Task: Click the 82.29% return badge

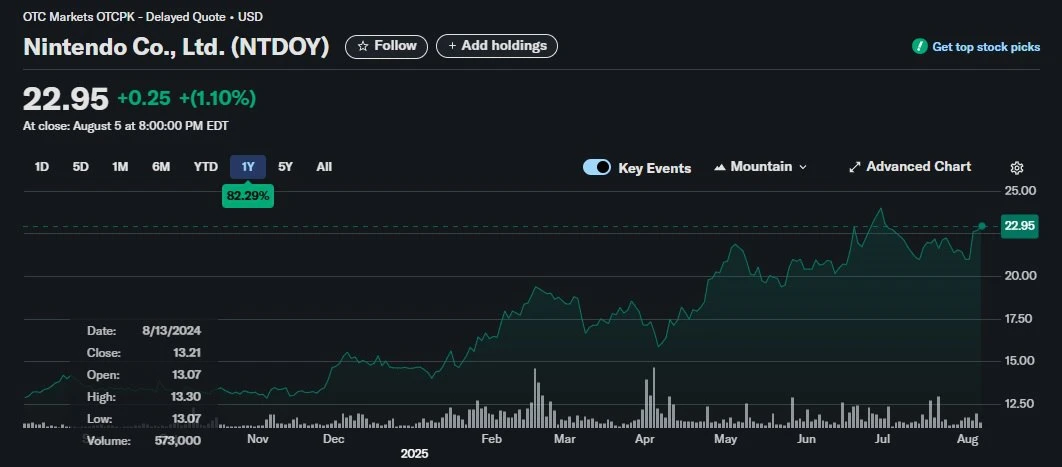Action: pyautogui.click(x=248, y=196)
